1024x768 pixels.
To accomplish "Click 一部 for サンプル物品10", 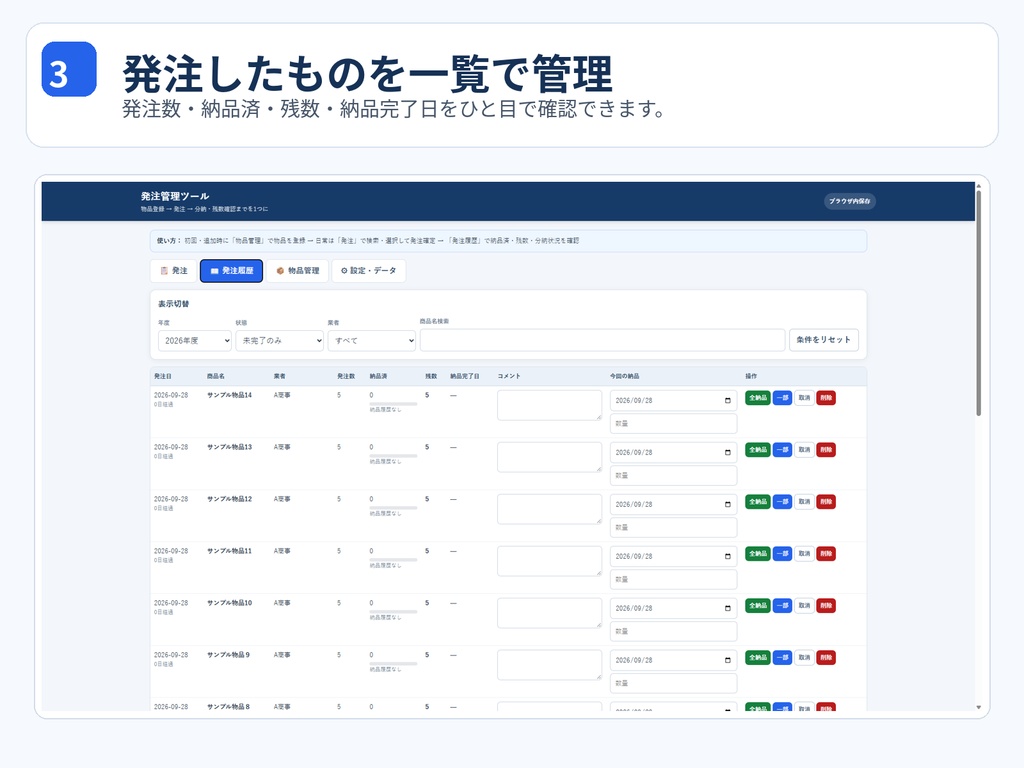I will 782,605.
